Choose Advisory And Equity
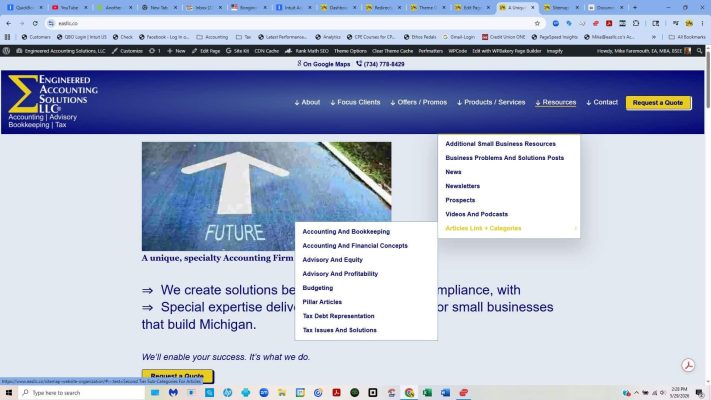711x400 pixels. pos(332,259)
